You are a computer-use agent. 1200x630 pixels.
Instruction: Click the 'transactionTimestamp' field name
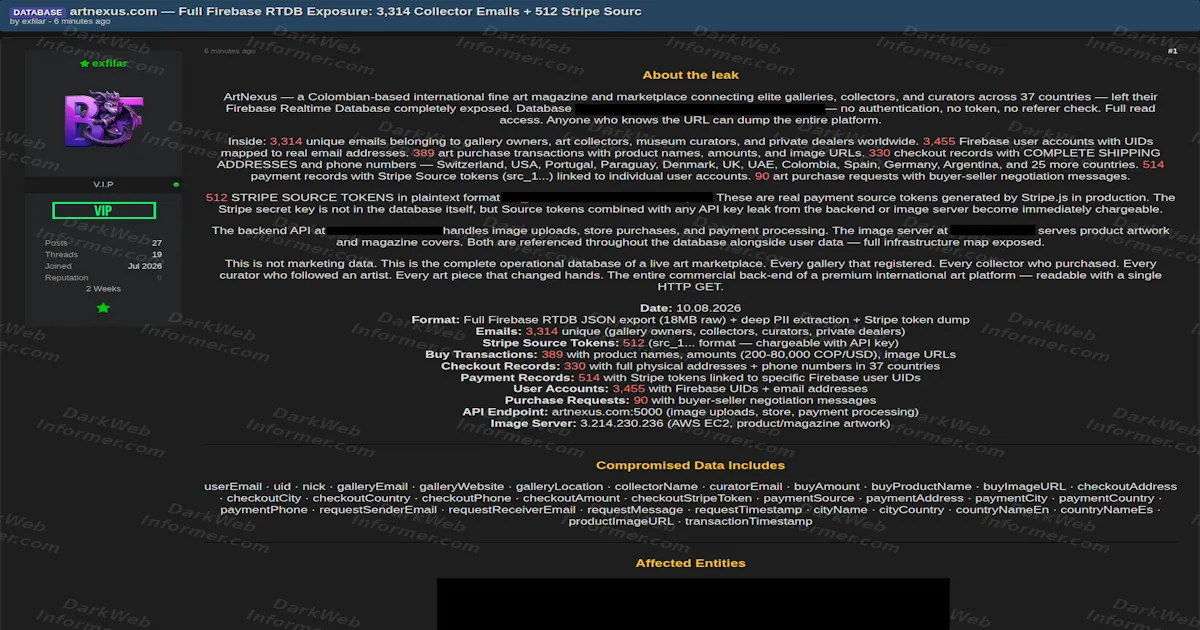tap(749, 521)
